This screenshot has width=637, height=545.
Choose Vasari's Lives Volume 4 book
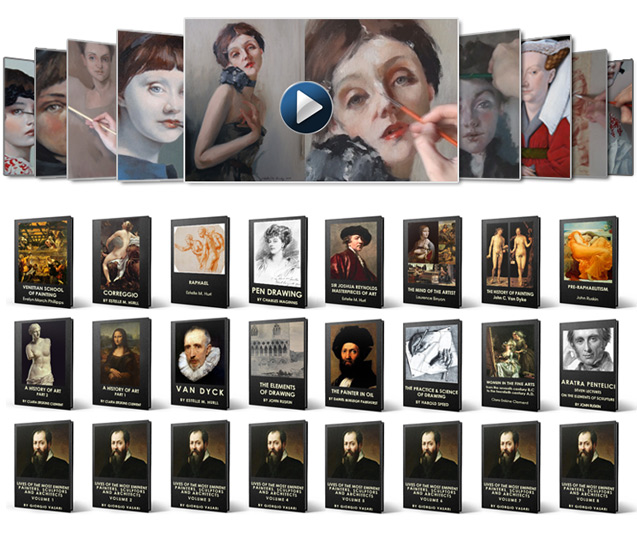[278, 466]
